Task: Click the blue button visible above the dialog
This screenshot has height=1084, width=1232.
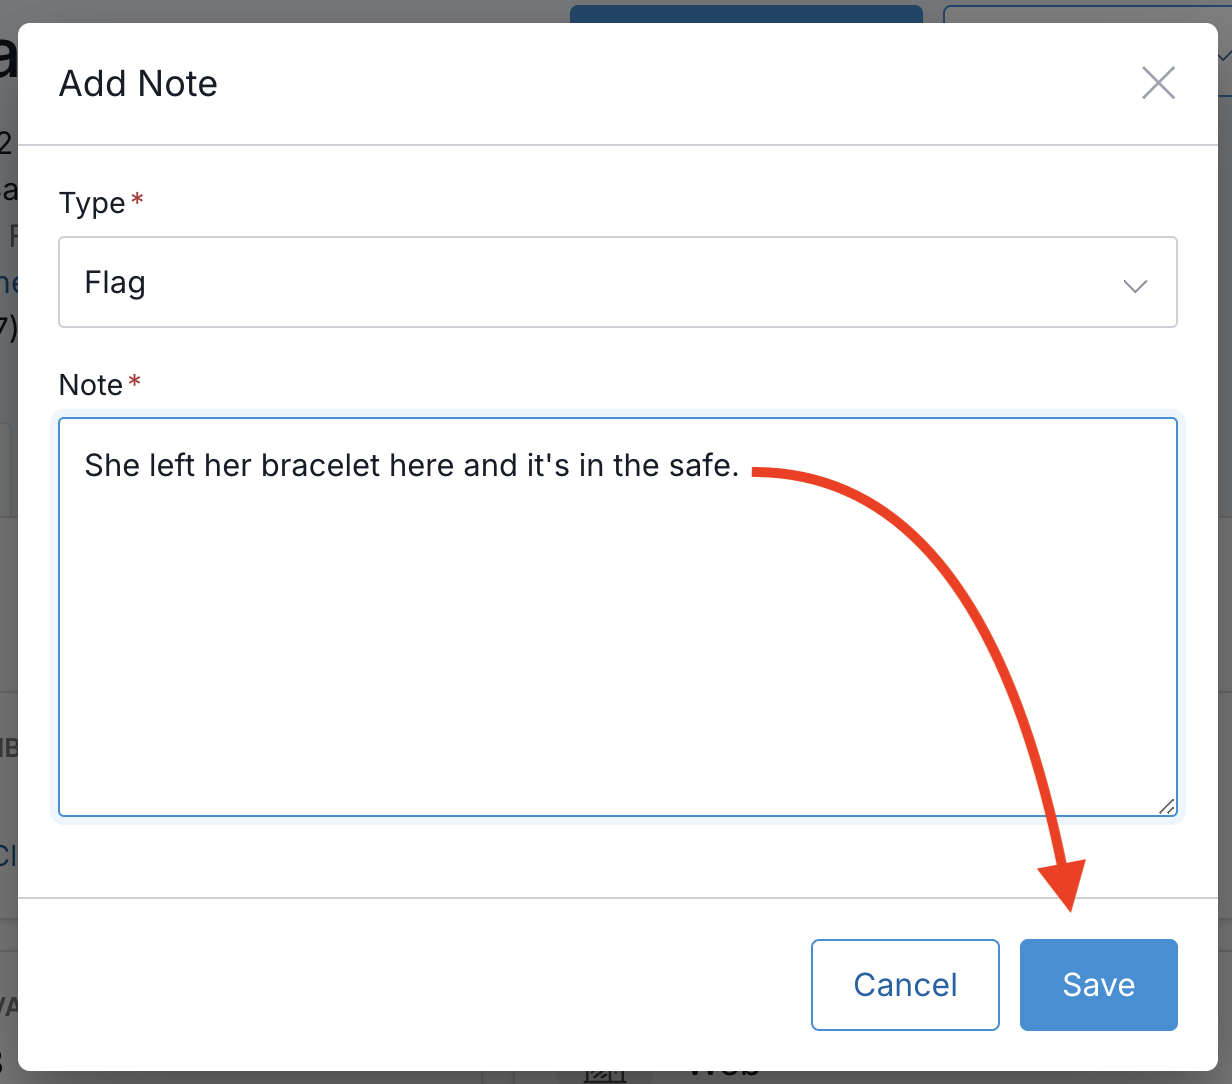Action: pos(745,13)
